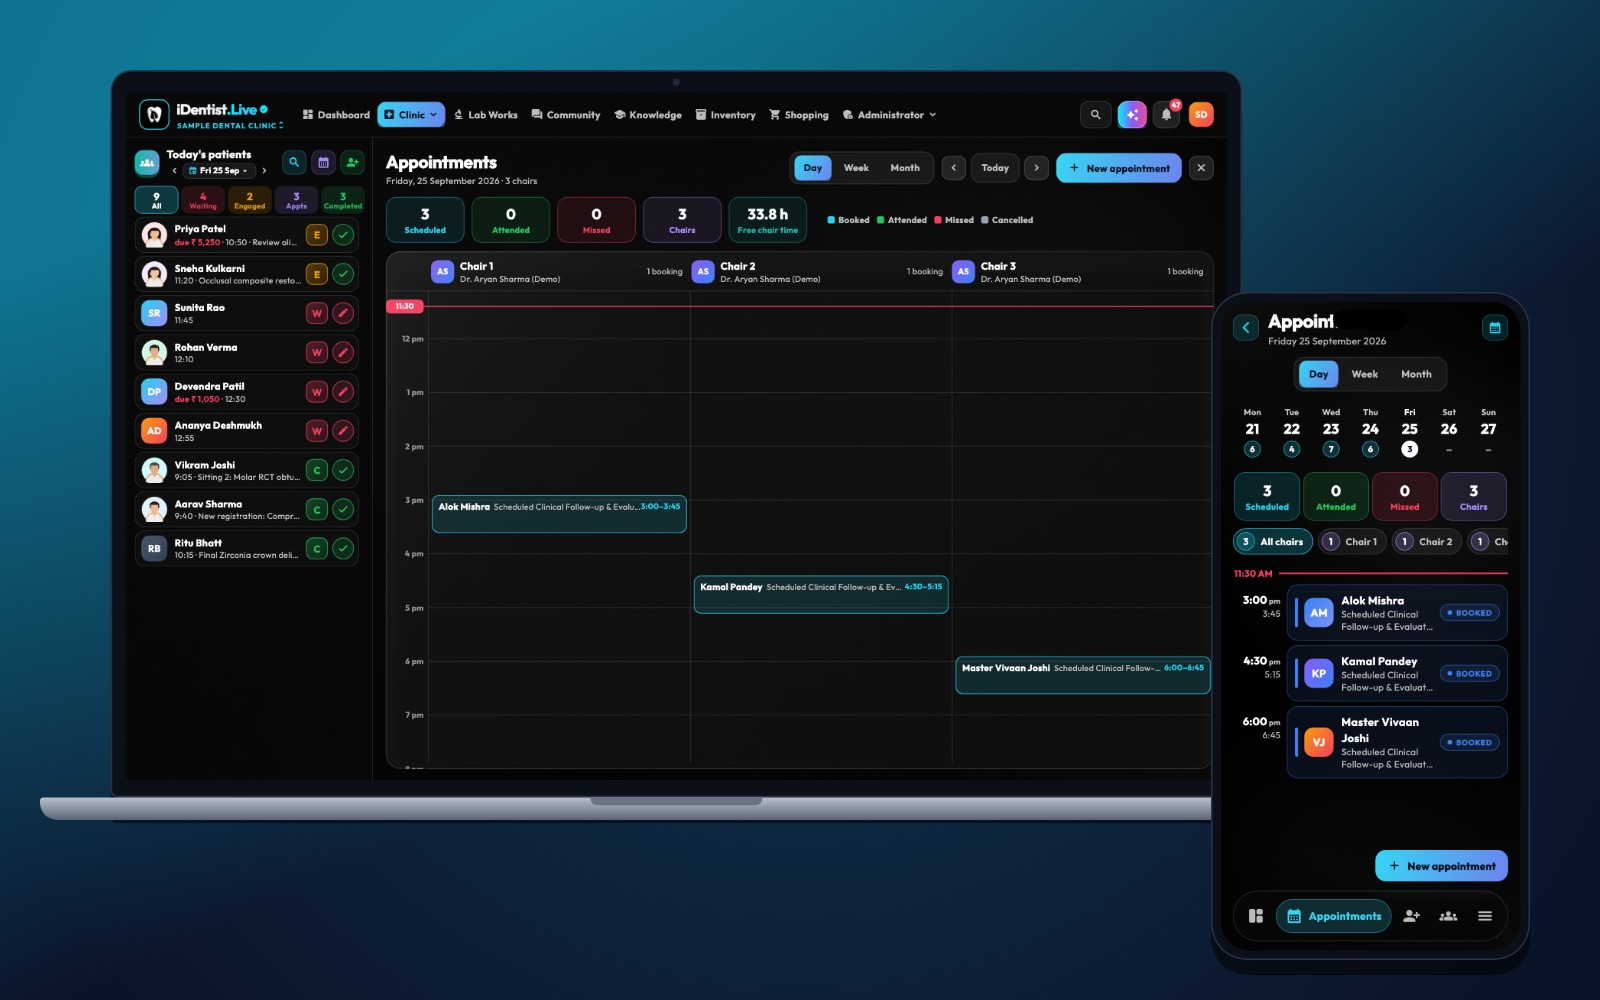Select Month view on the phone
Viewport: 1600px width, 1000px height.
1416,374
